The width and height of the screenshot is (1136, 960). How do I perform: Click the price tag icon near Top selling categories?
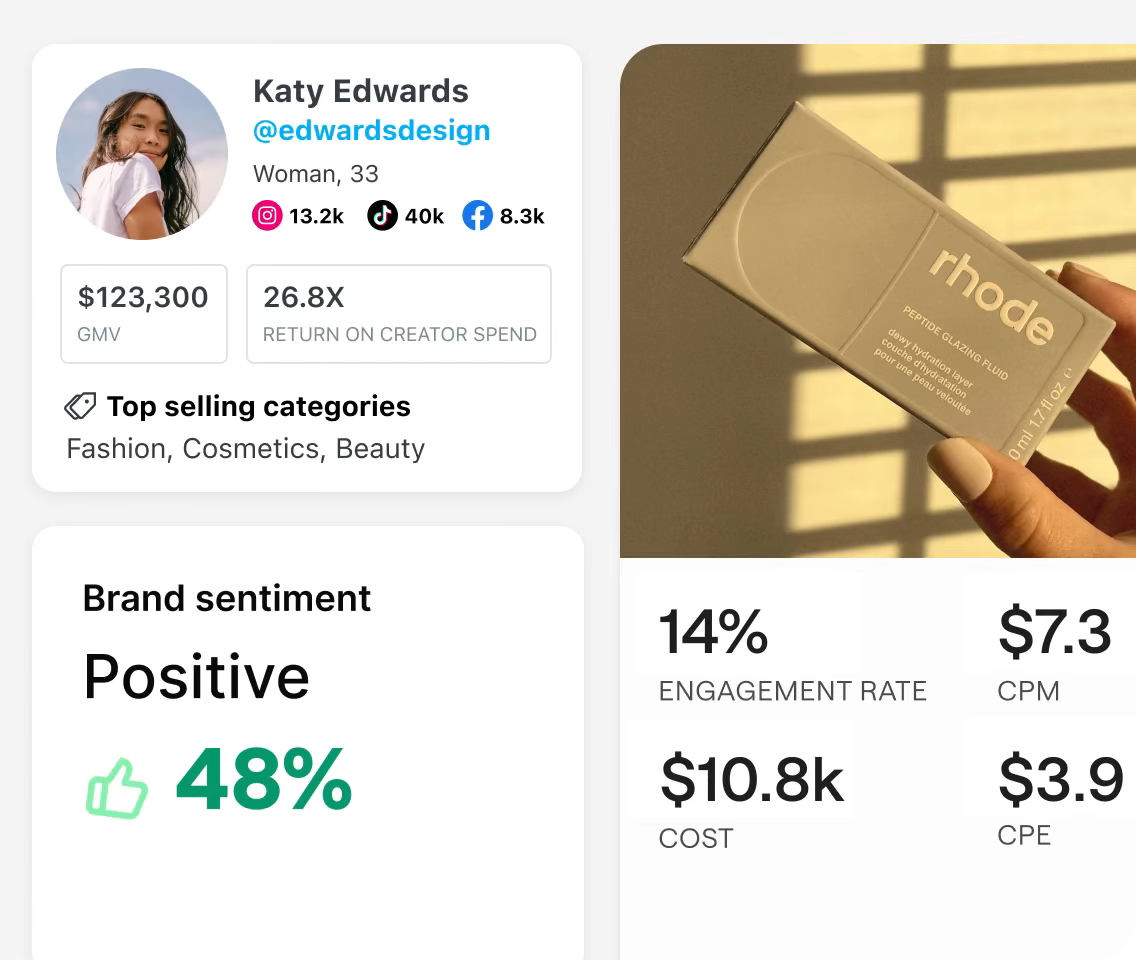click(x=82, y=406)
